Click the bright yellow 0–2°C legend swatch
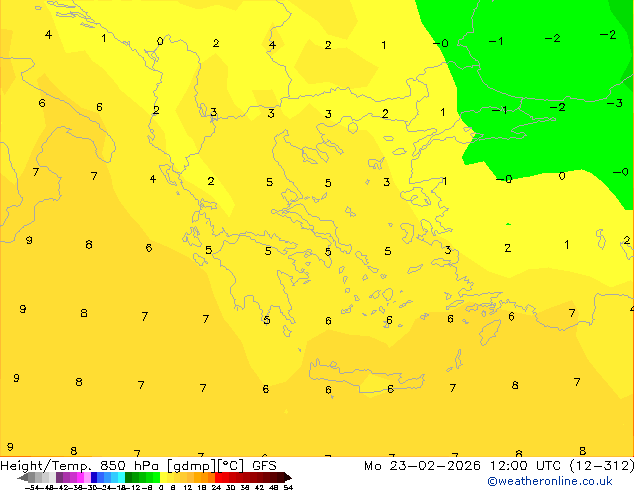634x490 pixels. tap(163, 477)
